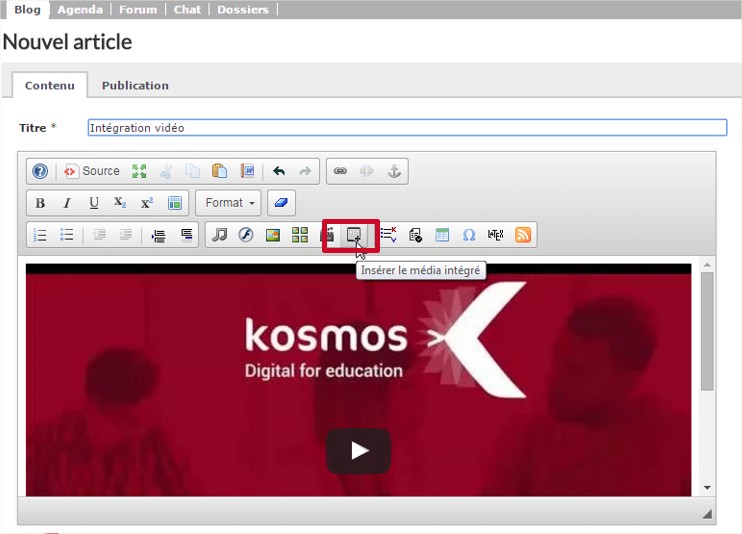Click the eraser remove-format icon

(x=281, y=203)
